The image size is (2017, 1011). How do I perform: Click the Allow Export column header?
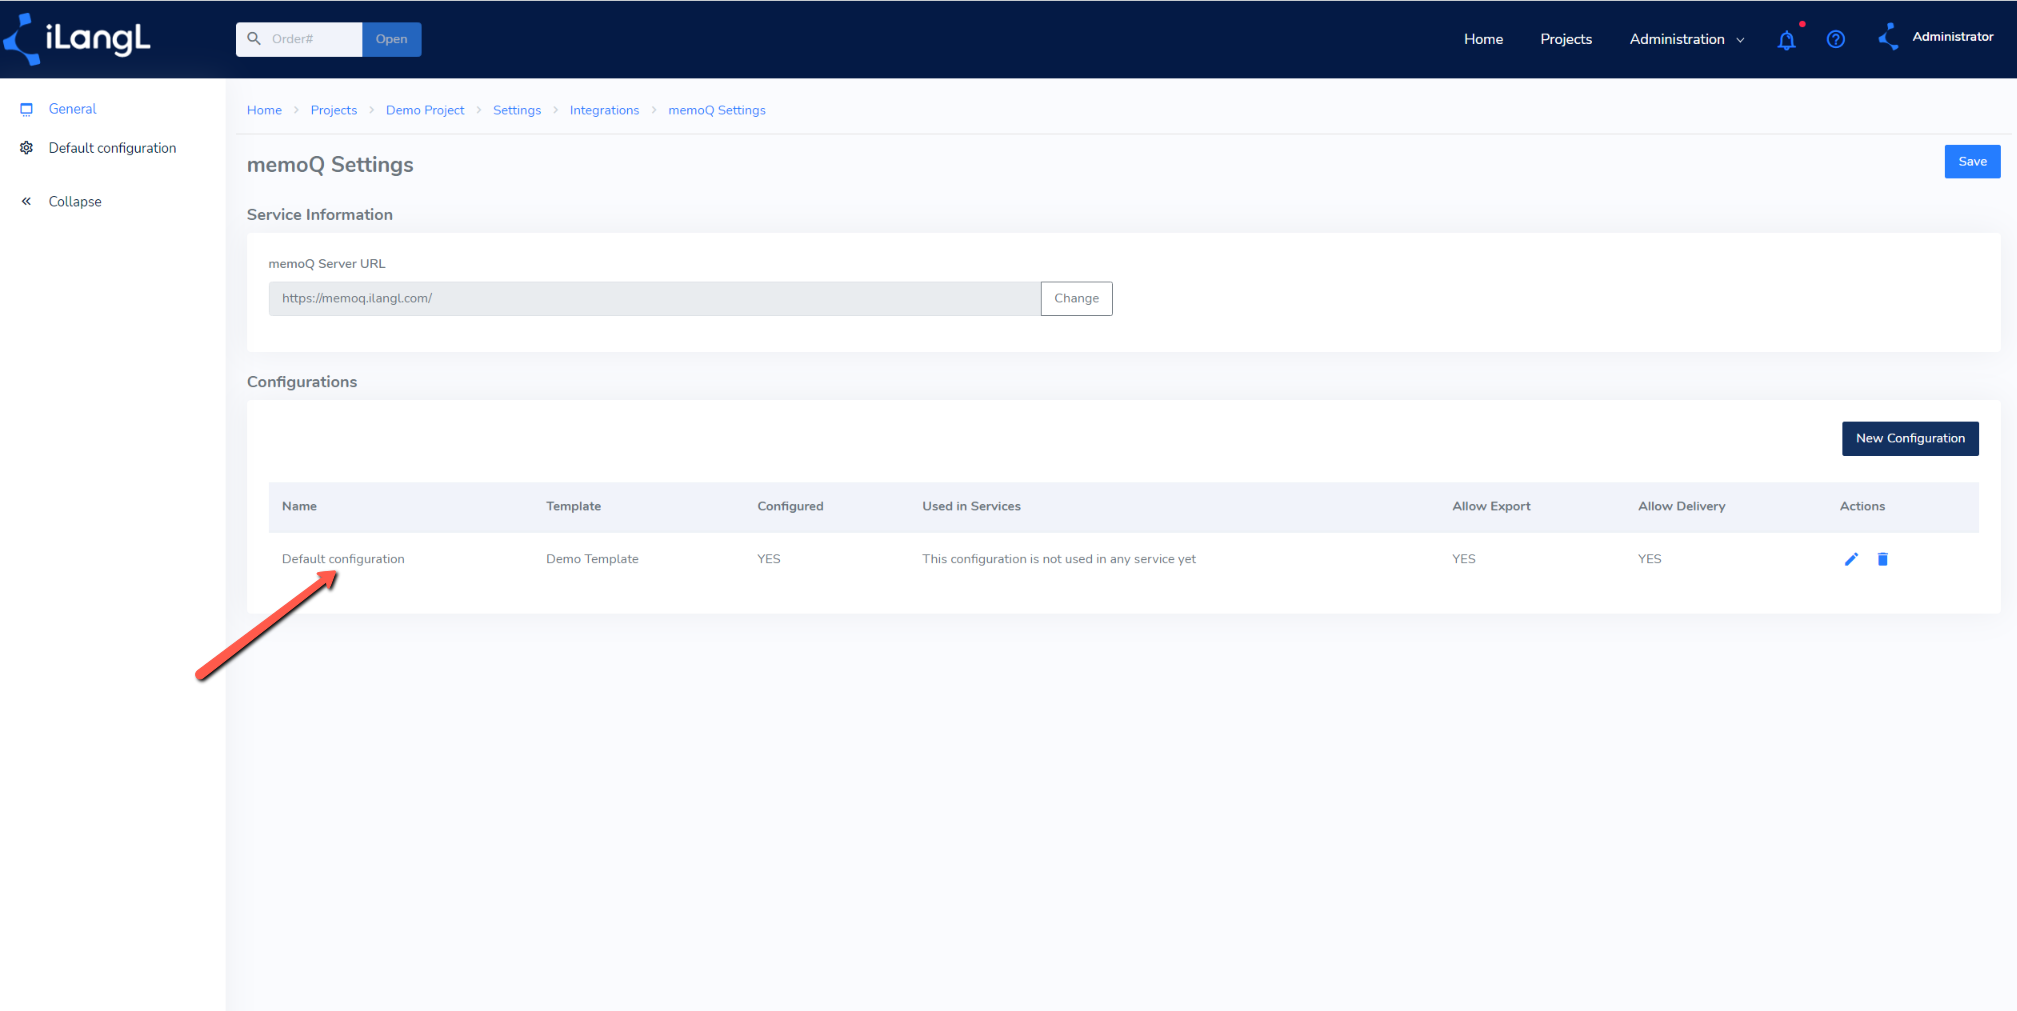1491,506
